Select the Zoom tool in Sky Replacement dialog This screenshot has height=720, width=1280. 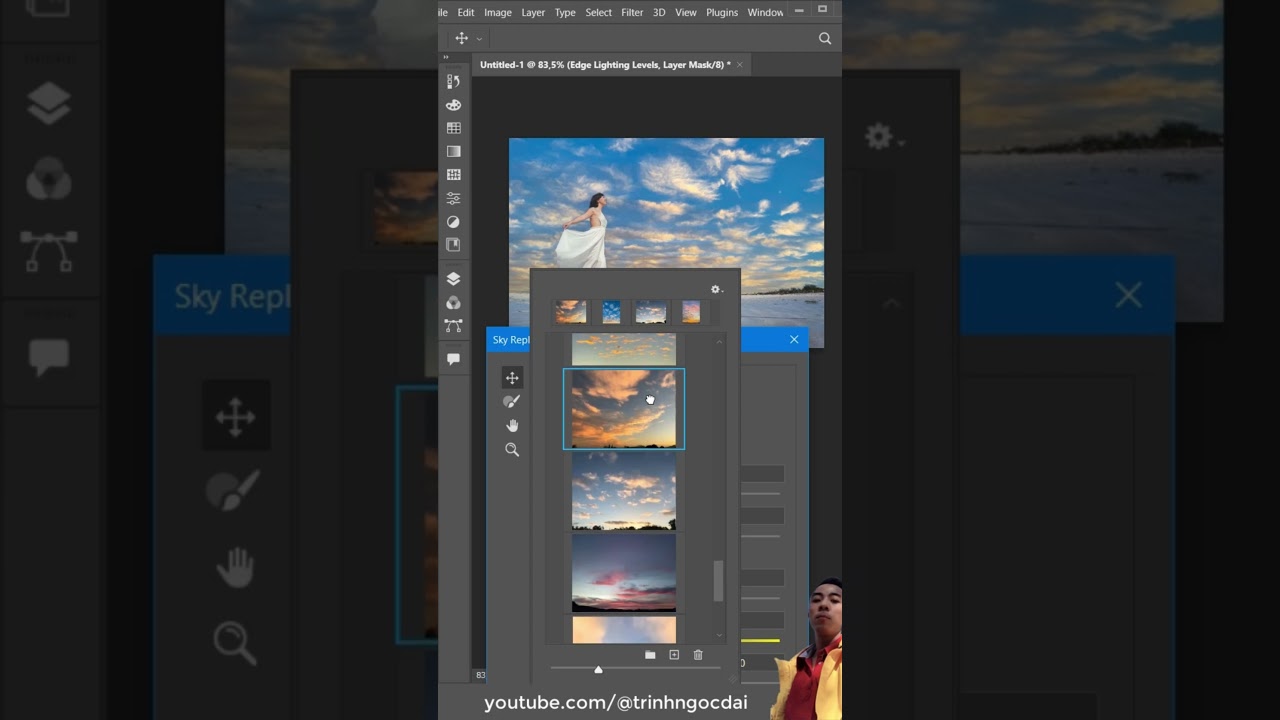[x=512, y=450]
